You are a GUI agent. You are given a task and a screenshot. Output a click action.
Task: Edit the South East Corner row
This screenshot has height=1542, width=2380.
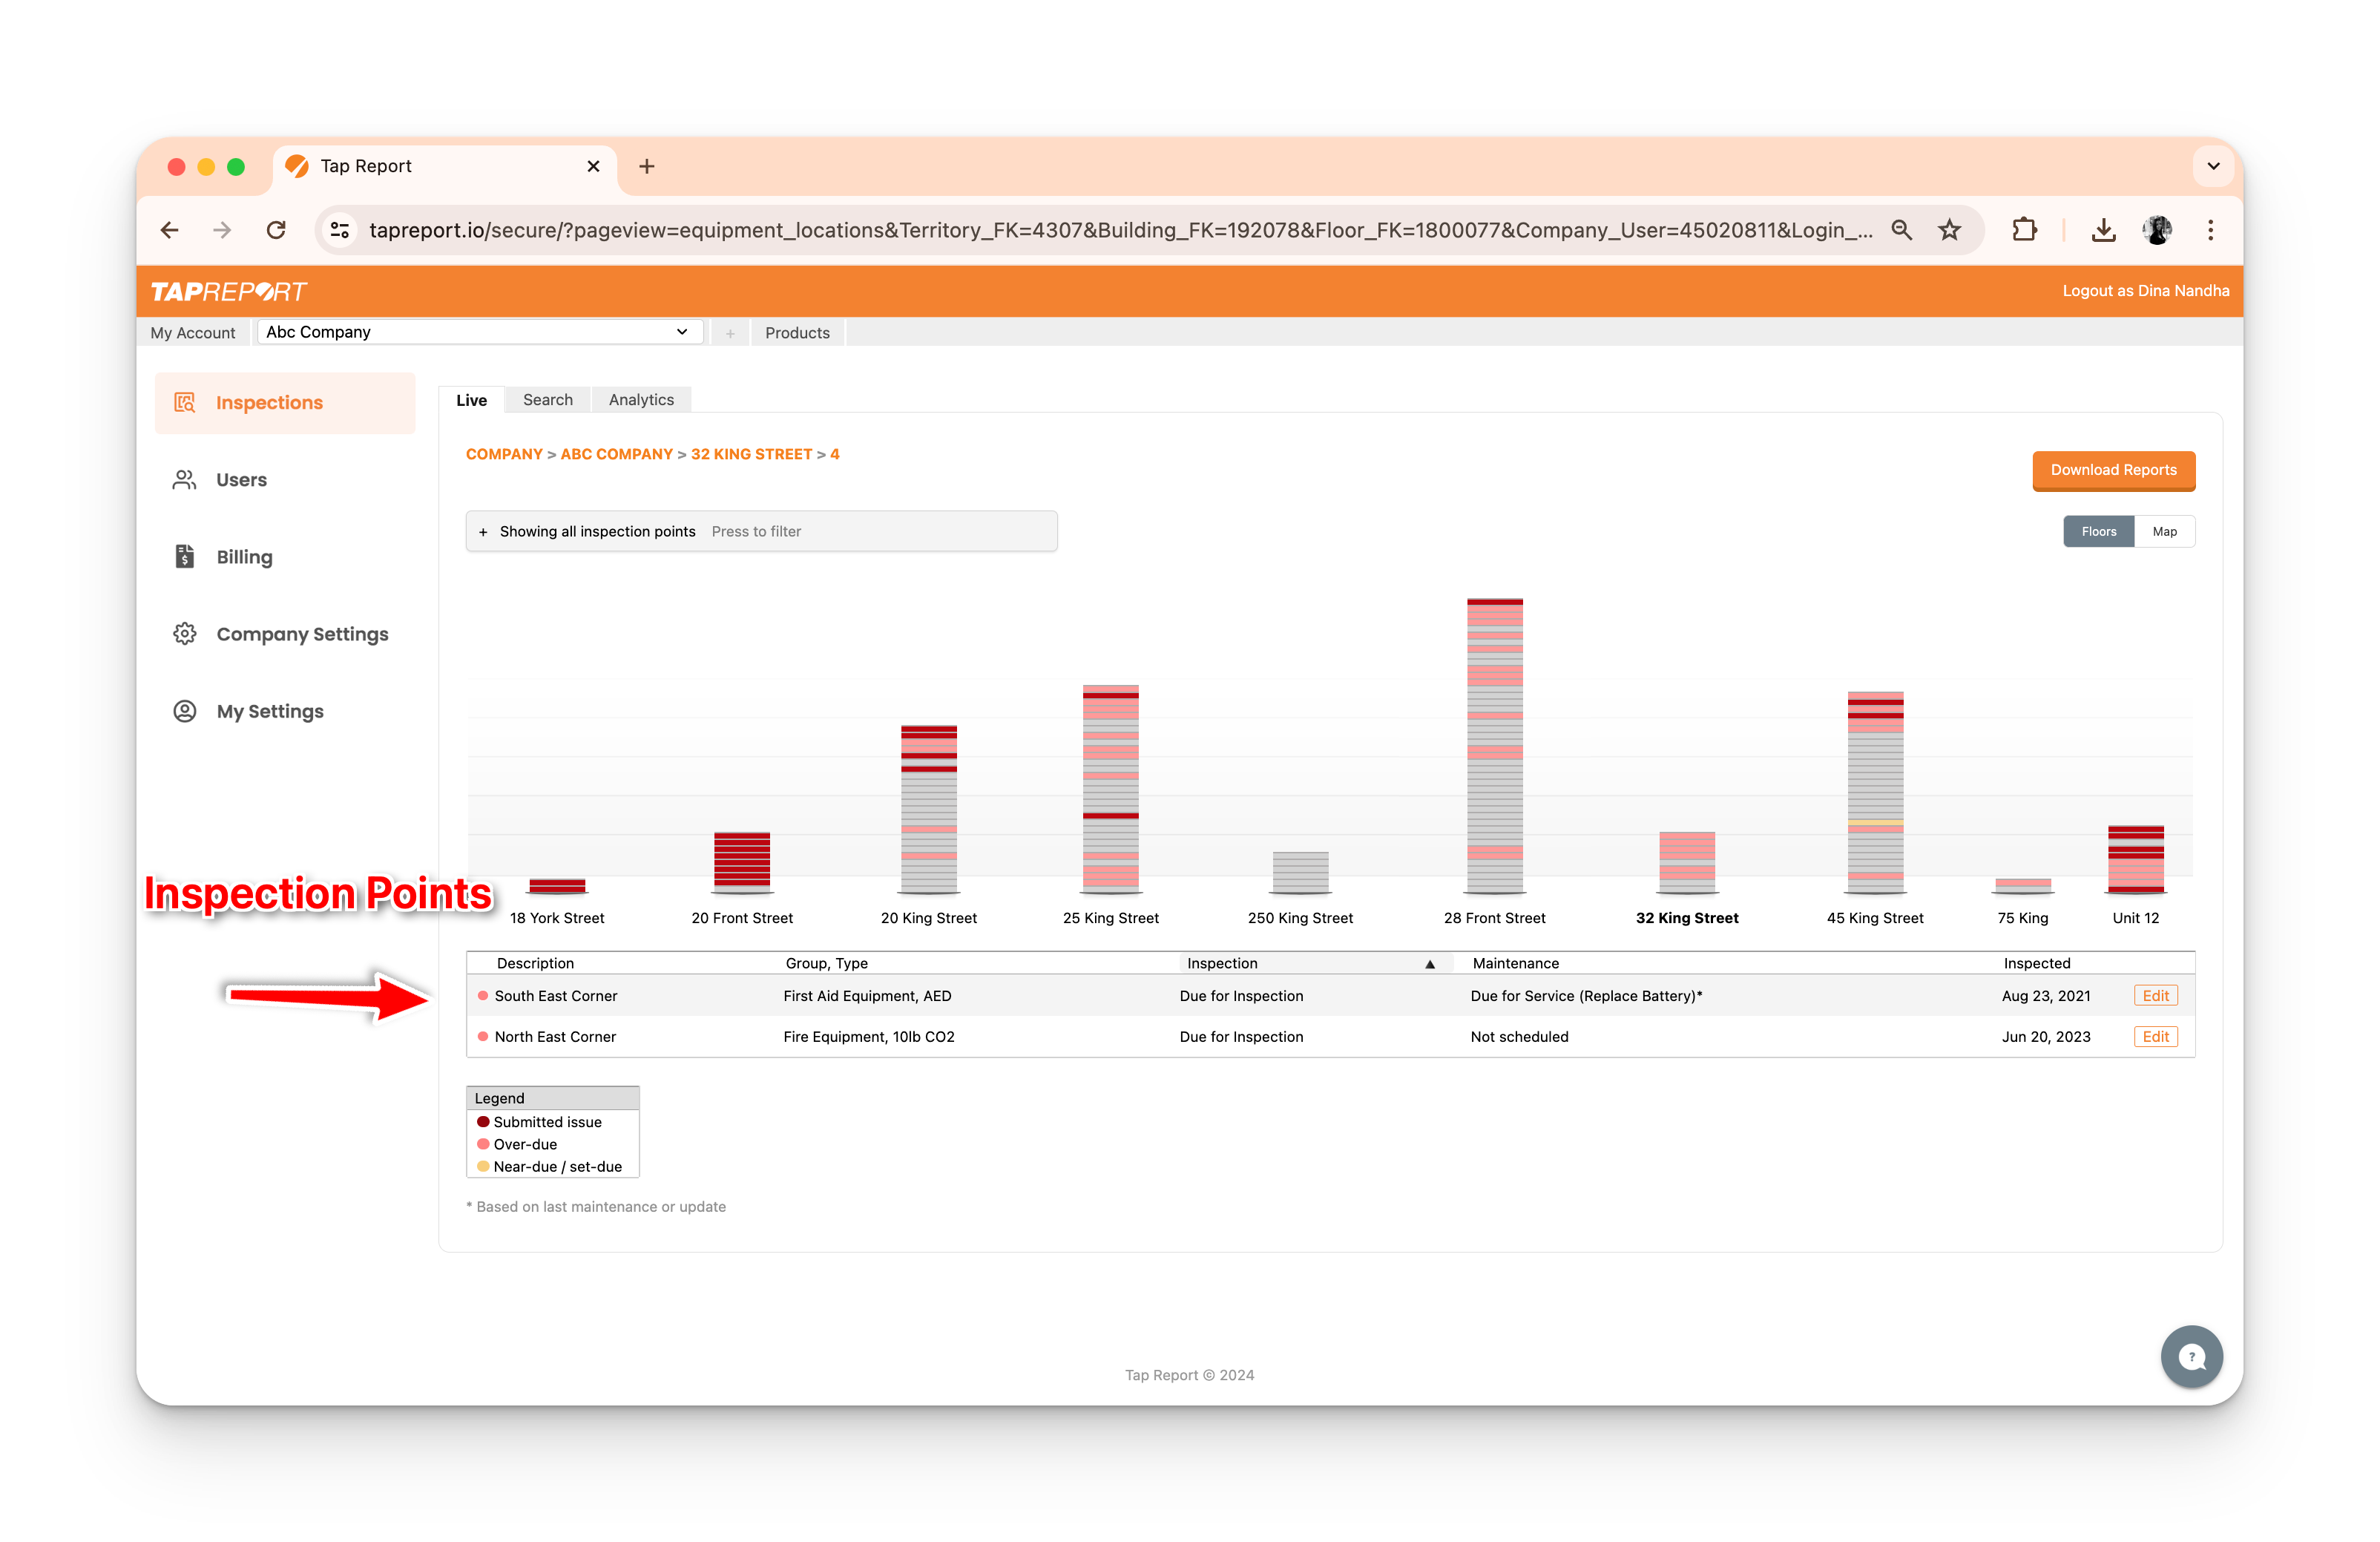click(x=2155, y=996)
